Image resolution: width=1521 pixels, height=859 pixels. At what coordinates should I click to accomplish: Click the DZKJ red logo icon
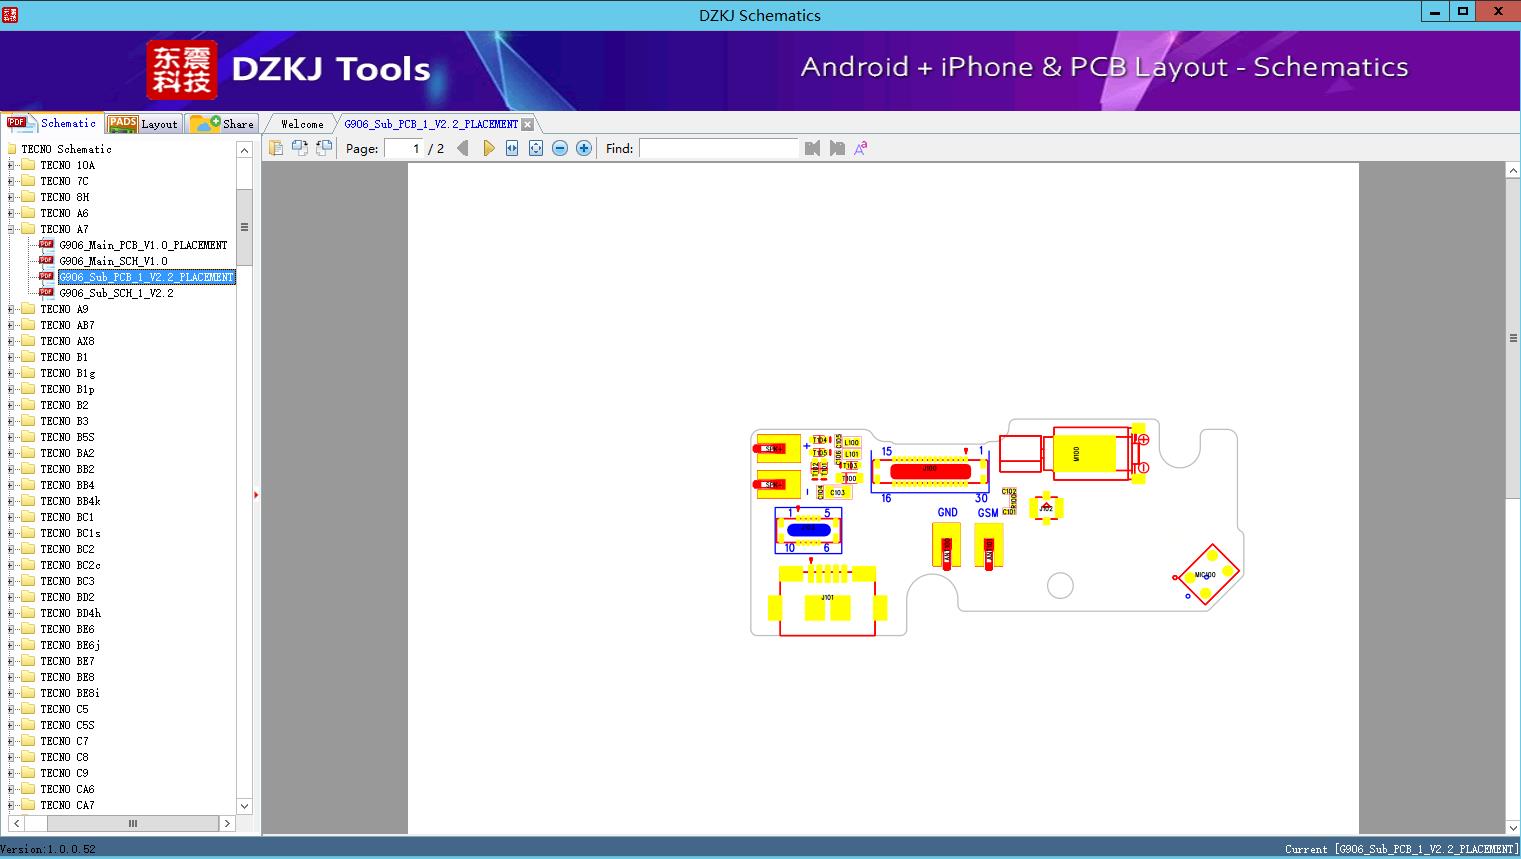(181, 70)
